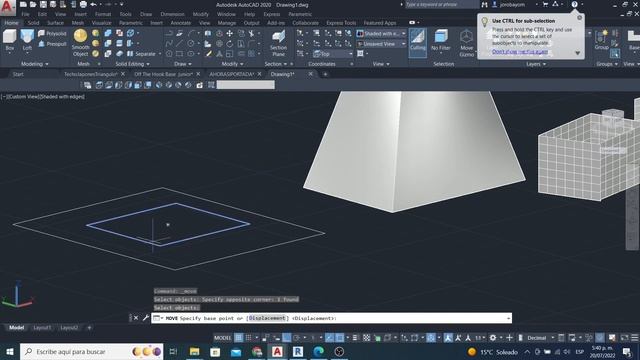
Task: Click the Separate solid editing tool
Action: [x=141, y=53]
